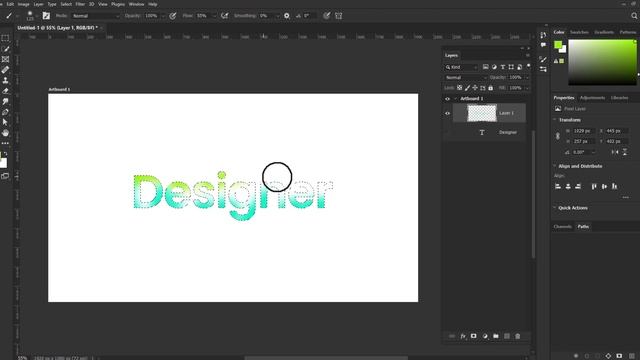Select the Hand tool
The height and width of the screenshot is (360, 640).
pos(5,133)
